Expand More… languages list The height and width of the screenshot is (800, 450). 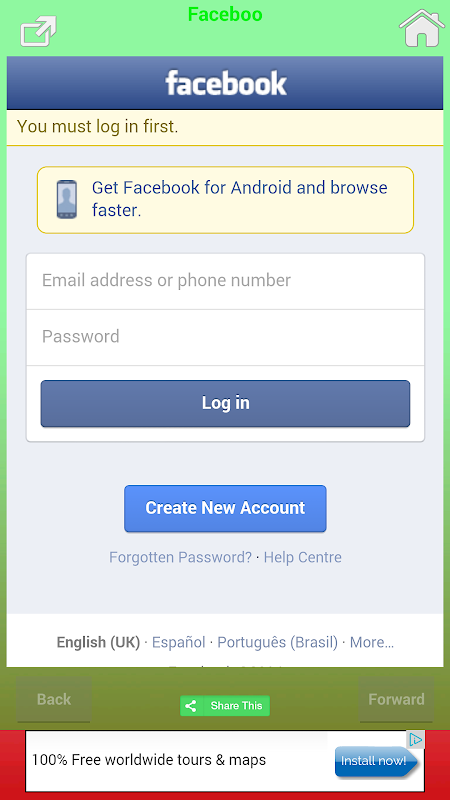click(x=372, y=642)
